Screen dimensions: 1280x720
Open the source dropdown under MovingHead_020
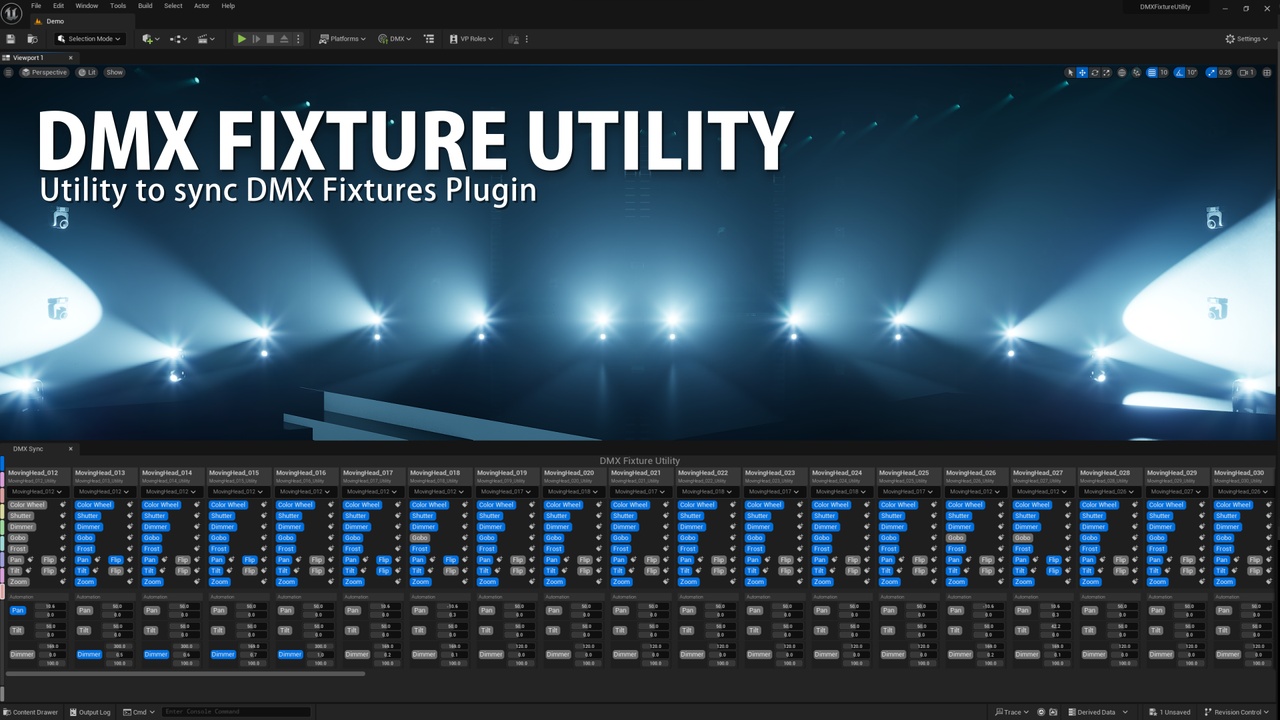point(573,492)
